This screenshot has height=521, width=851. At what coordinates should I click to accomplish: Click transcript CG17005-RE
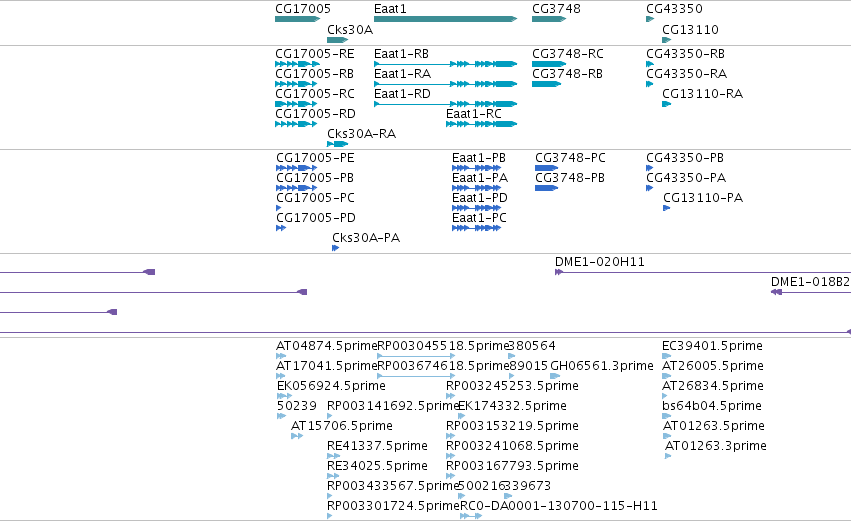(x=315, y=54)
